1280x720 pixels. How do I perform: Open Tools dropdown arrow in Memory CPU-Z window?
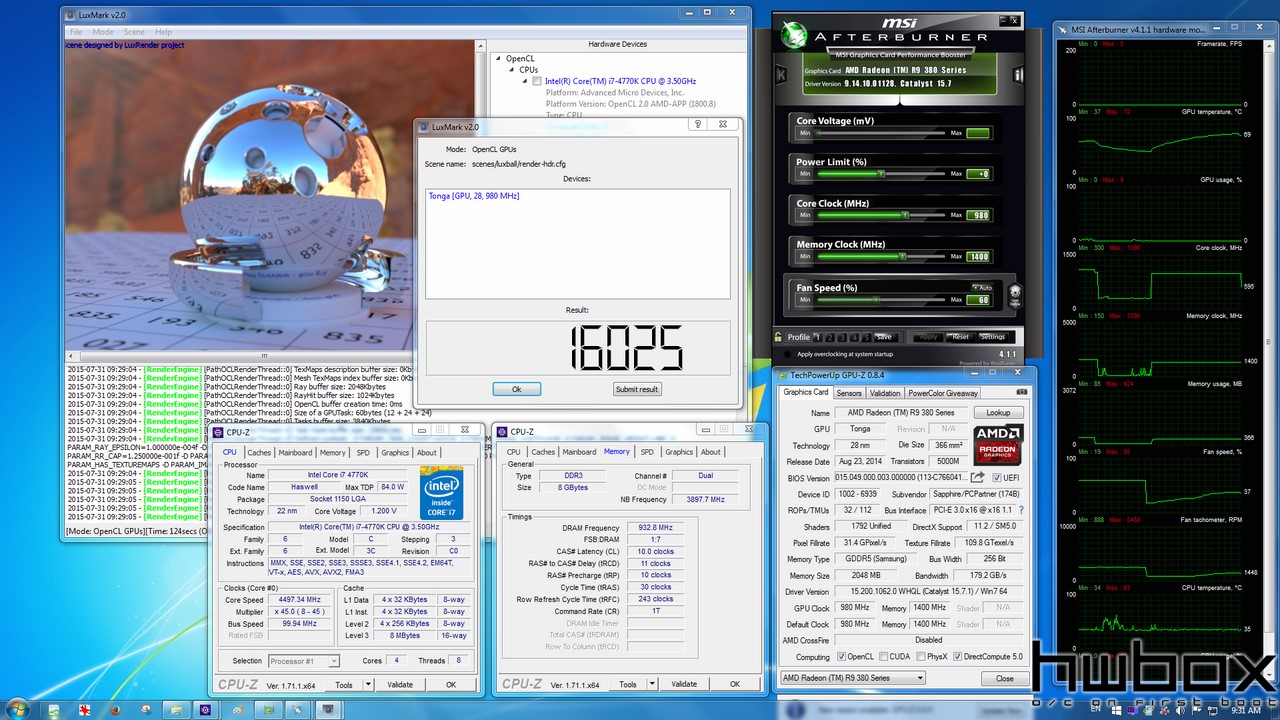click(x=653, y=685)
